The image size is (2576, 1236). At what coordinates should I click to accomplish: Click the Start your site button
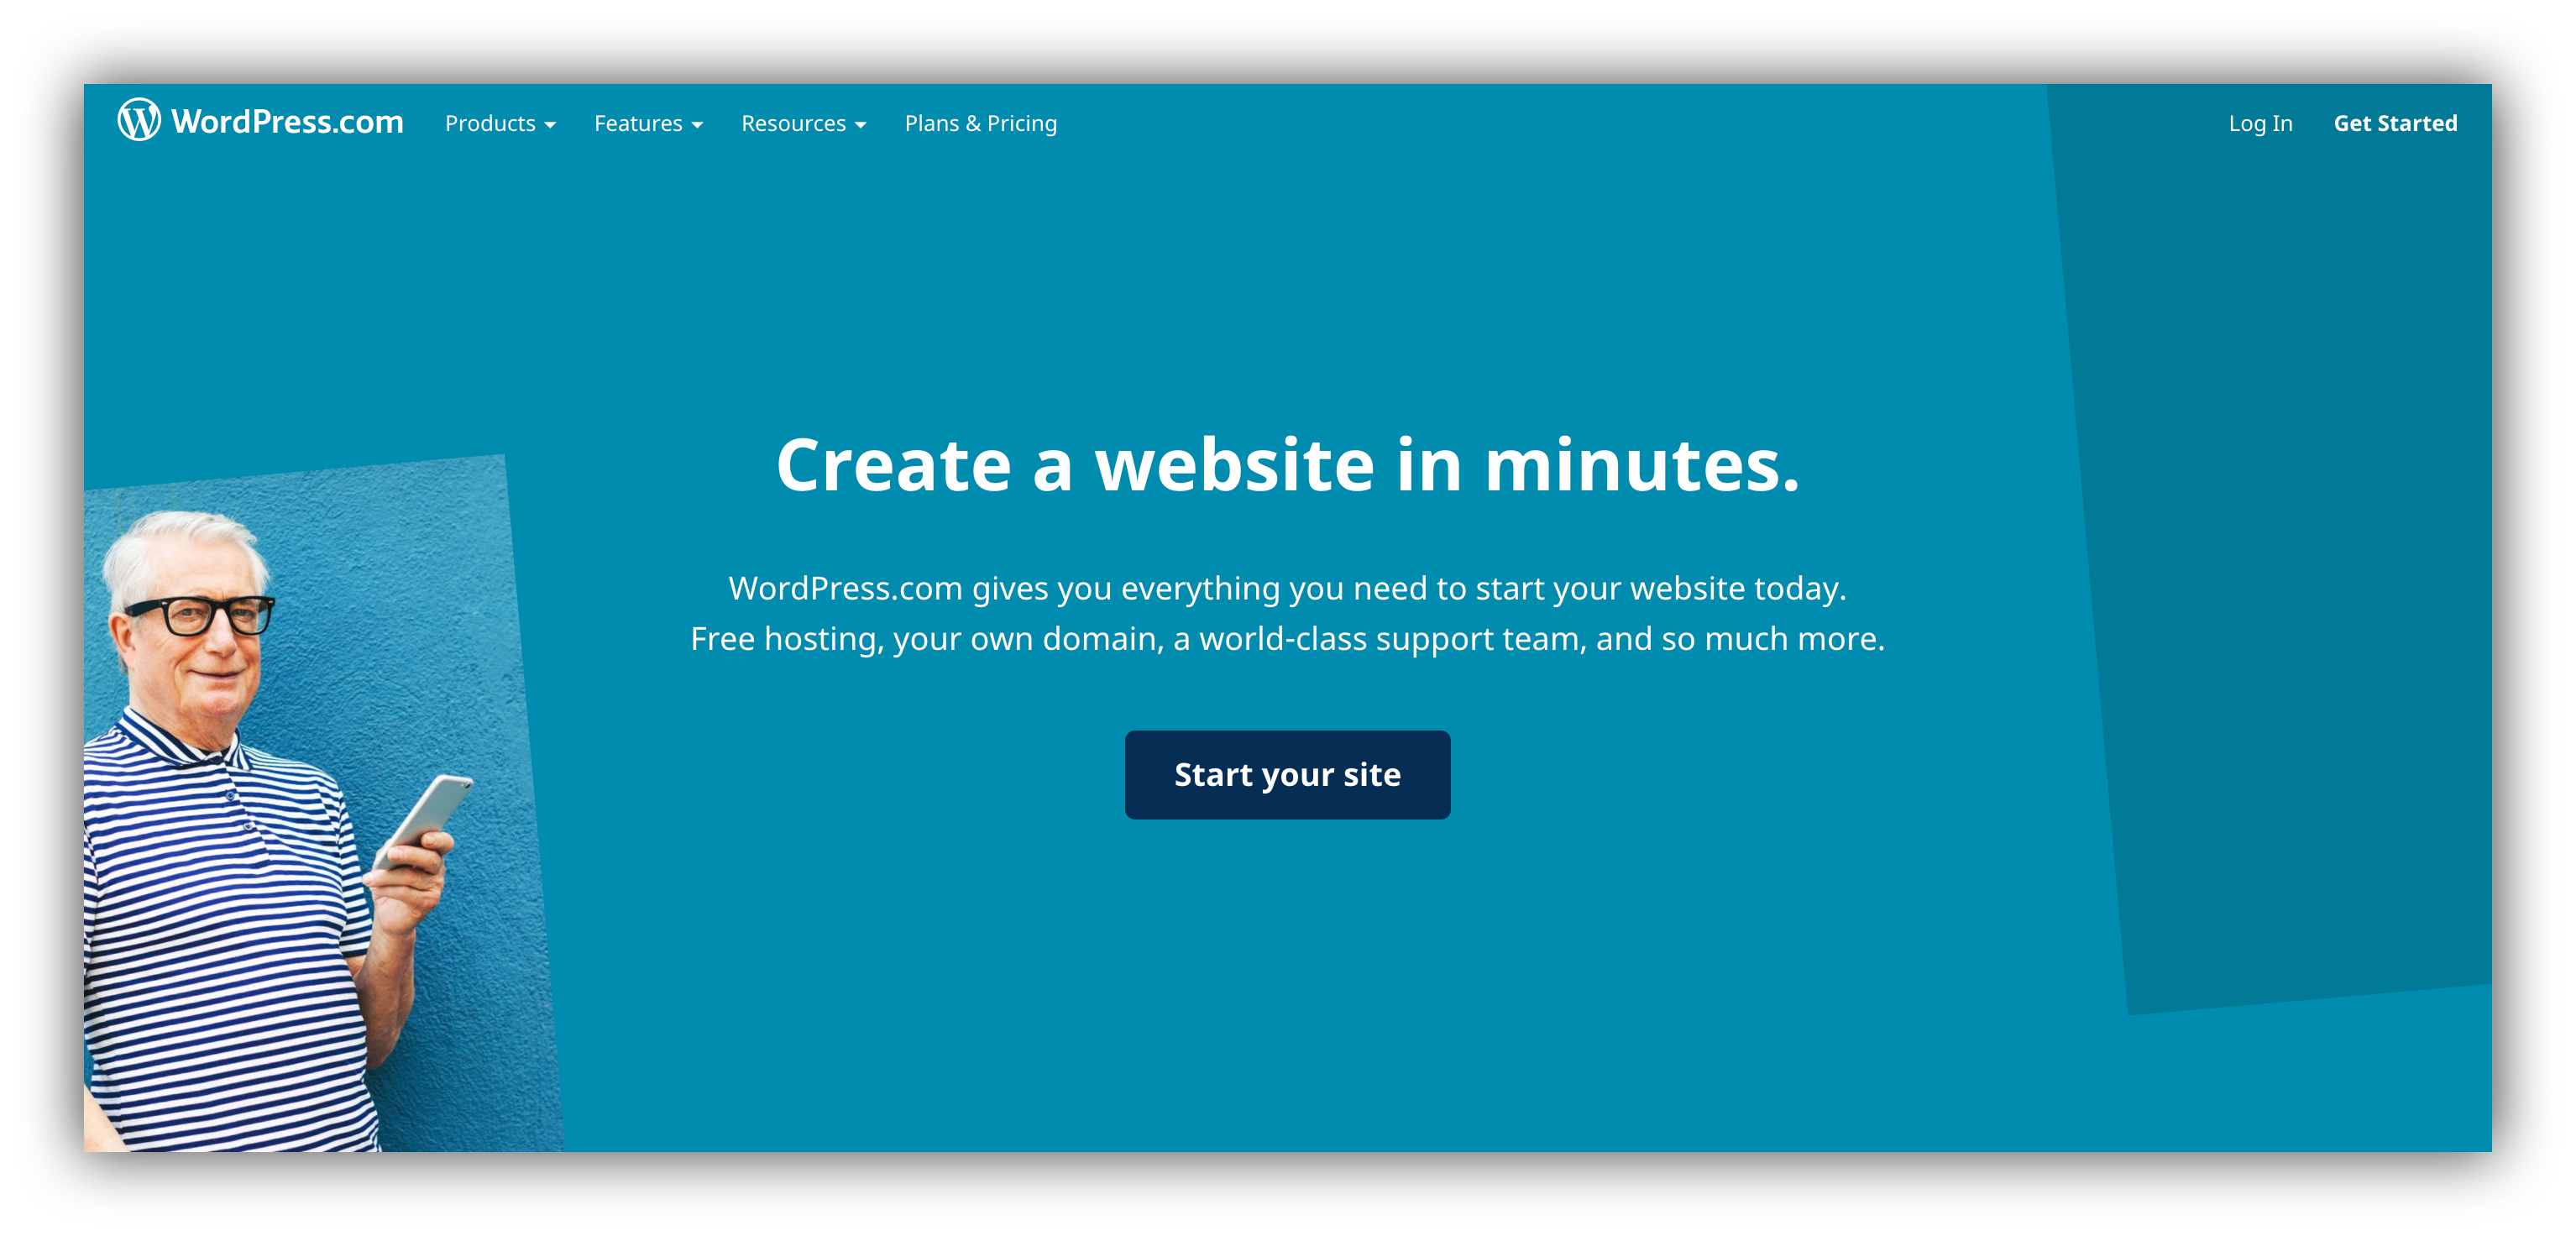click(x=1290, y=774)
